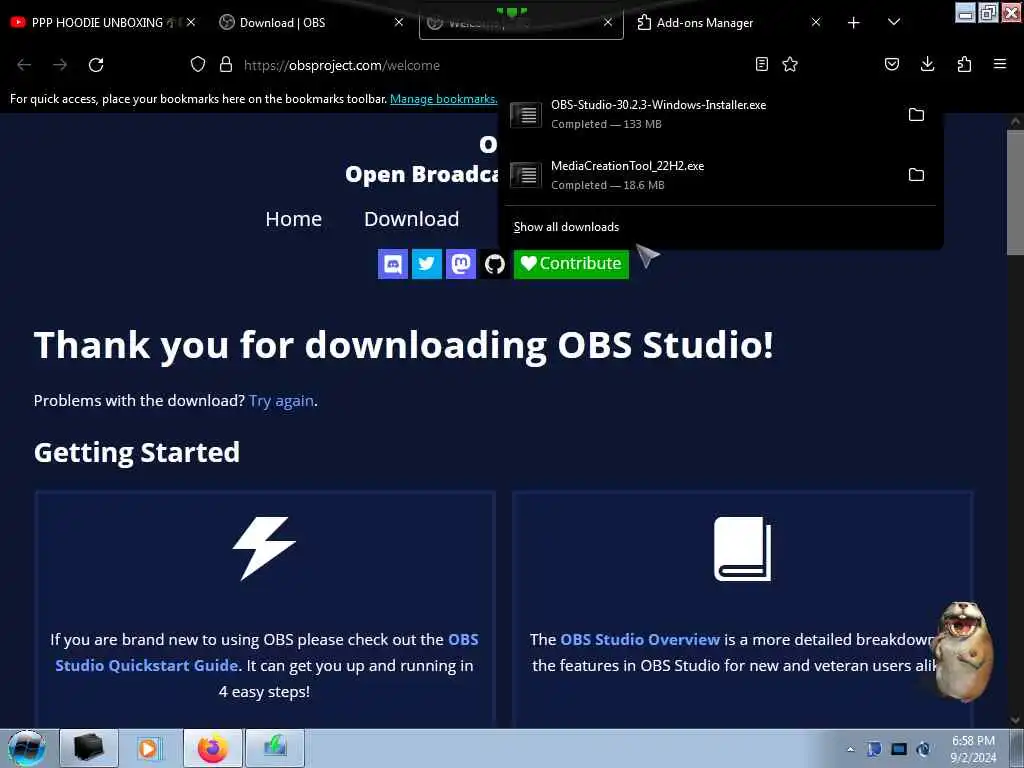Screen dimensions: 1024x768
Task: Open new tab with plus button
Action: pos(854,23)
